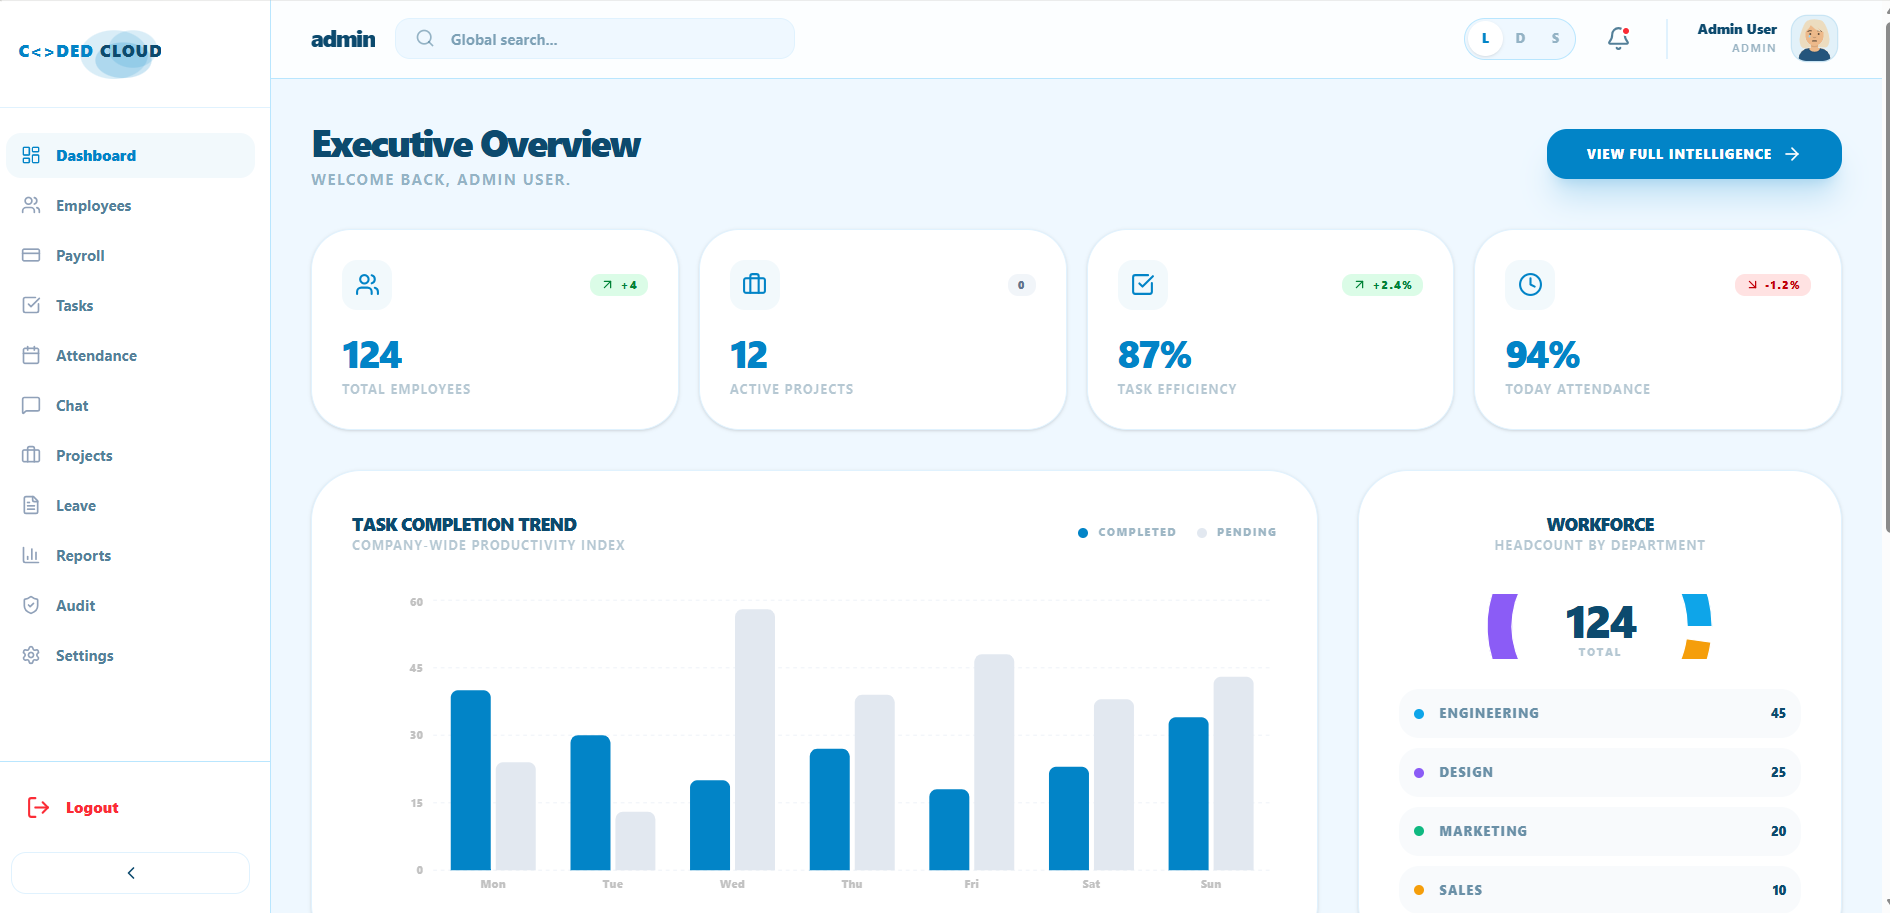The height and width of the screenshot is (913, 1890).
Task: Click the +2.4% efficiency badge
Action: (1382, 285)
